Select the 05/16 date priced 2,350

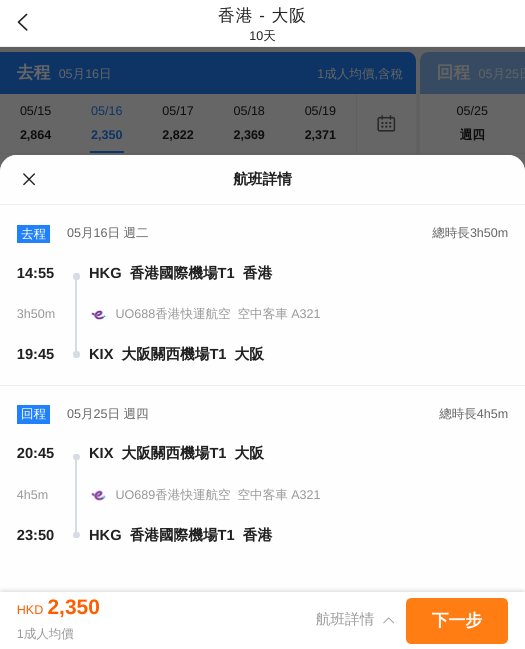107,123
